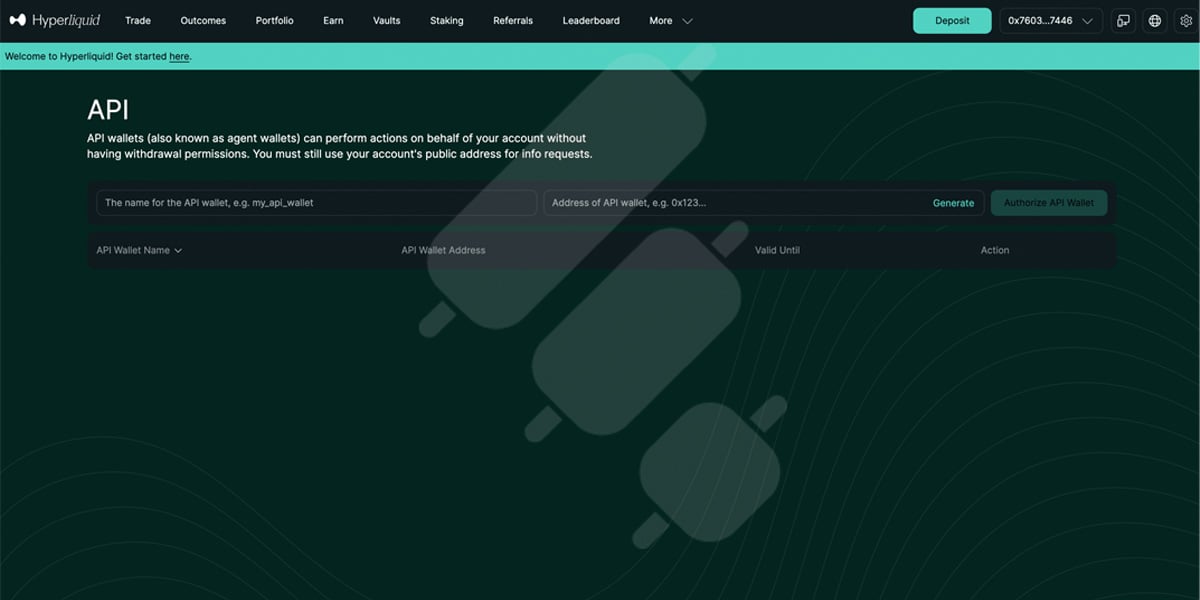
Task: Click Generate to create wallet address
Action: pyautogui.click(x=953, y=203)
